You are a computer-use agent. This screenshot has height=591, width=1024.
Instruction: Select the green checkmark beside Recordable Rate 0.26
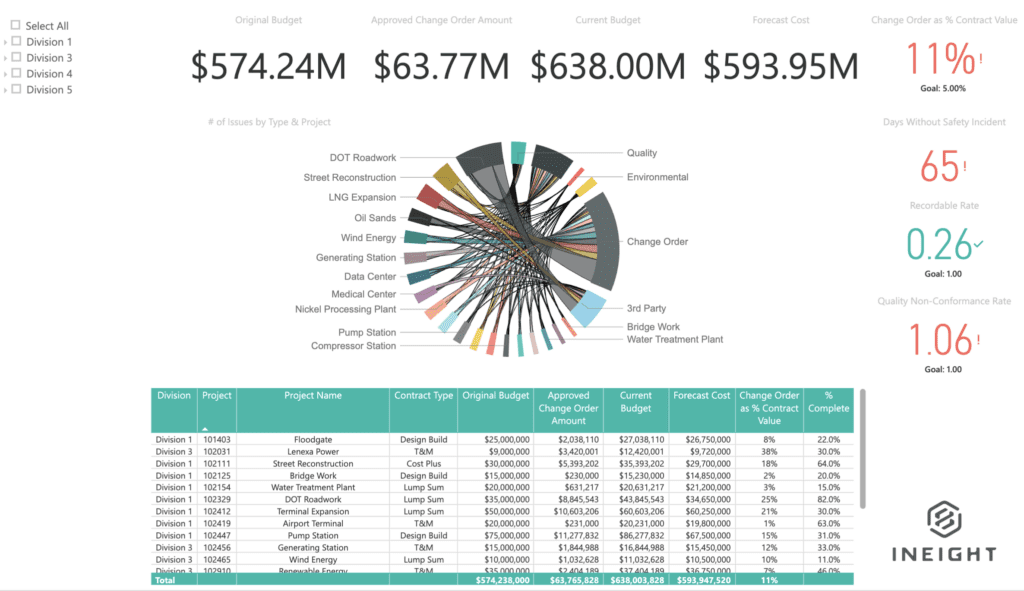point(976,243)
